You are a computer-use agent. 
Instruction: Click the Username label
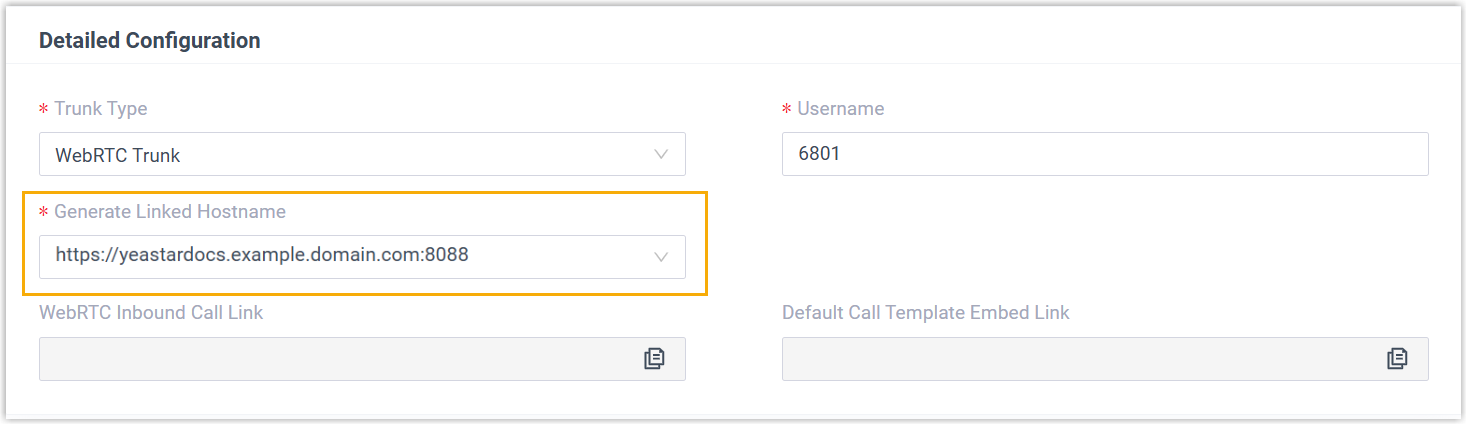tap(840, 108)
